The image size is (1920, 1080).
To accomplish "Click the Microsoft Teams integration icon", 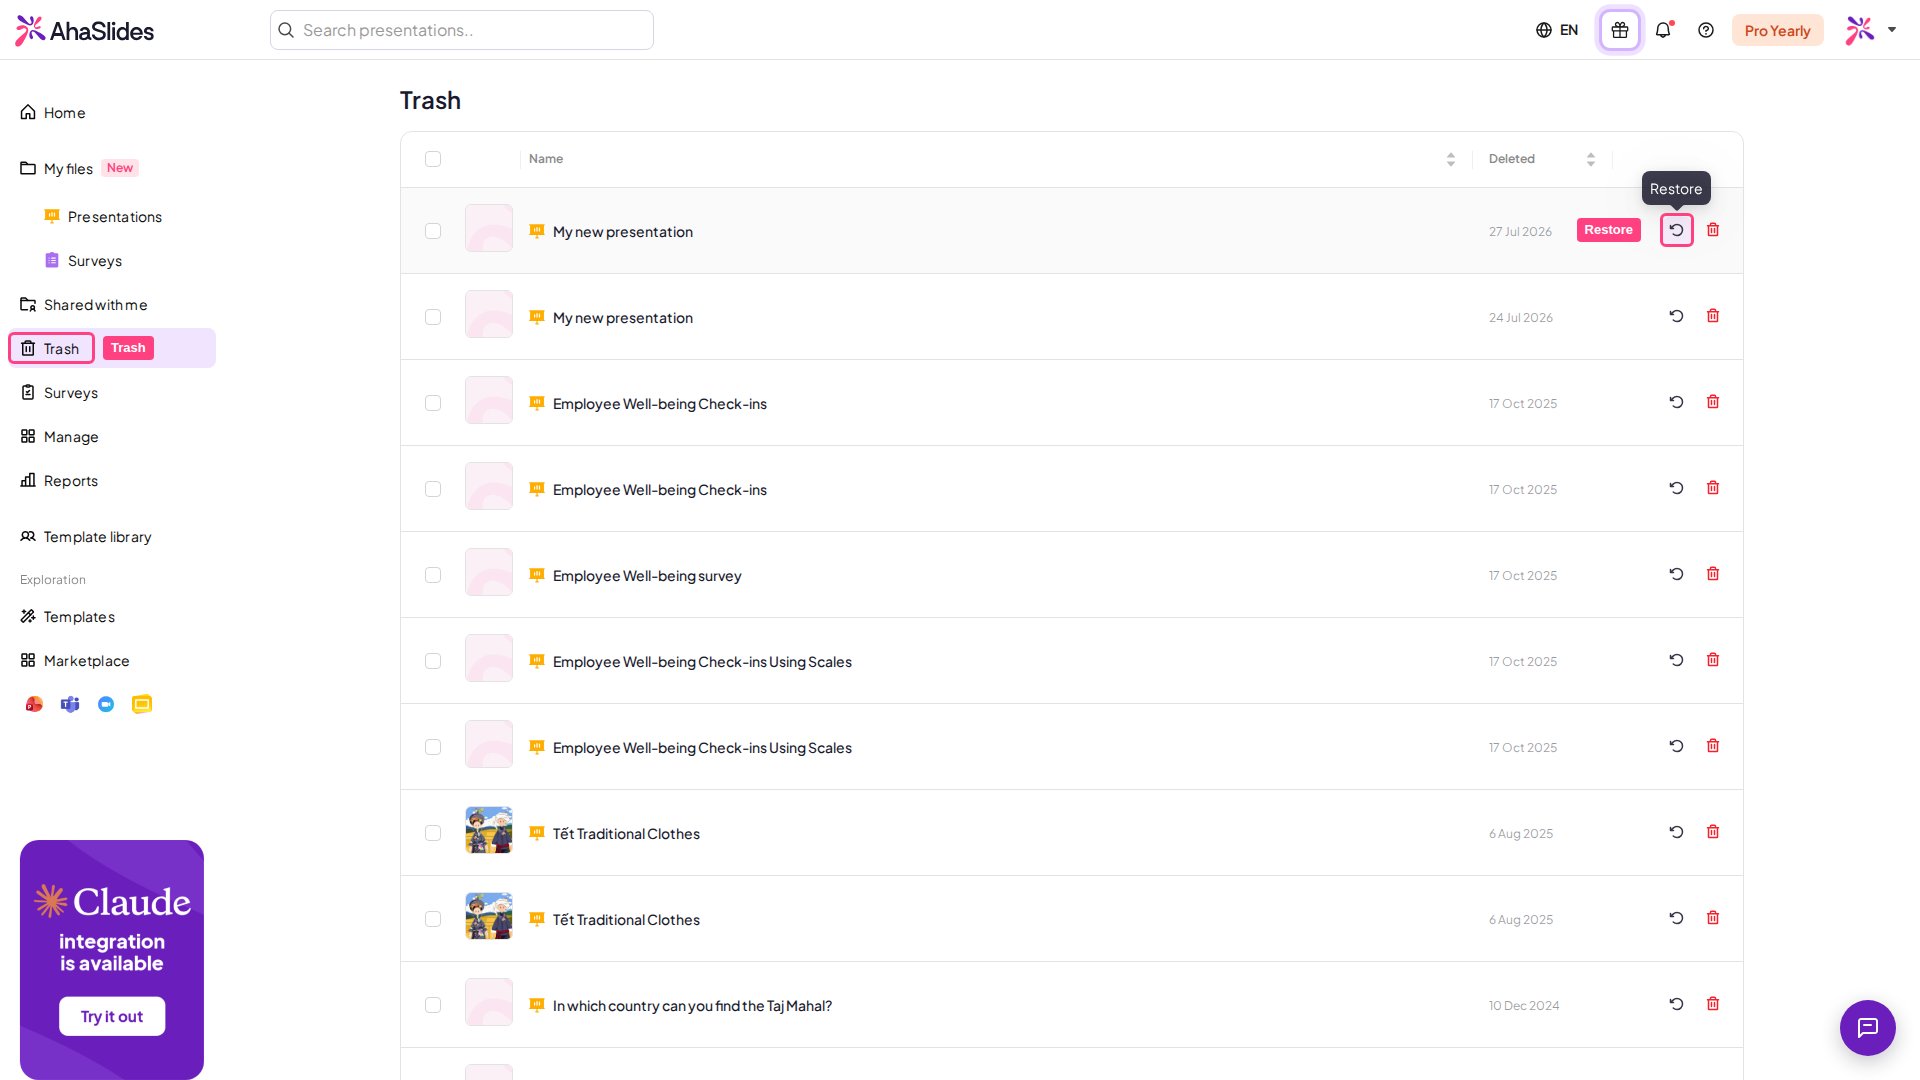I will coord(70,704).
